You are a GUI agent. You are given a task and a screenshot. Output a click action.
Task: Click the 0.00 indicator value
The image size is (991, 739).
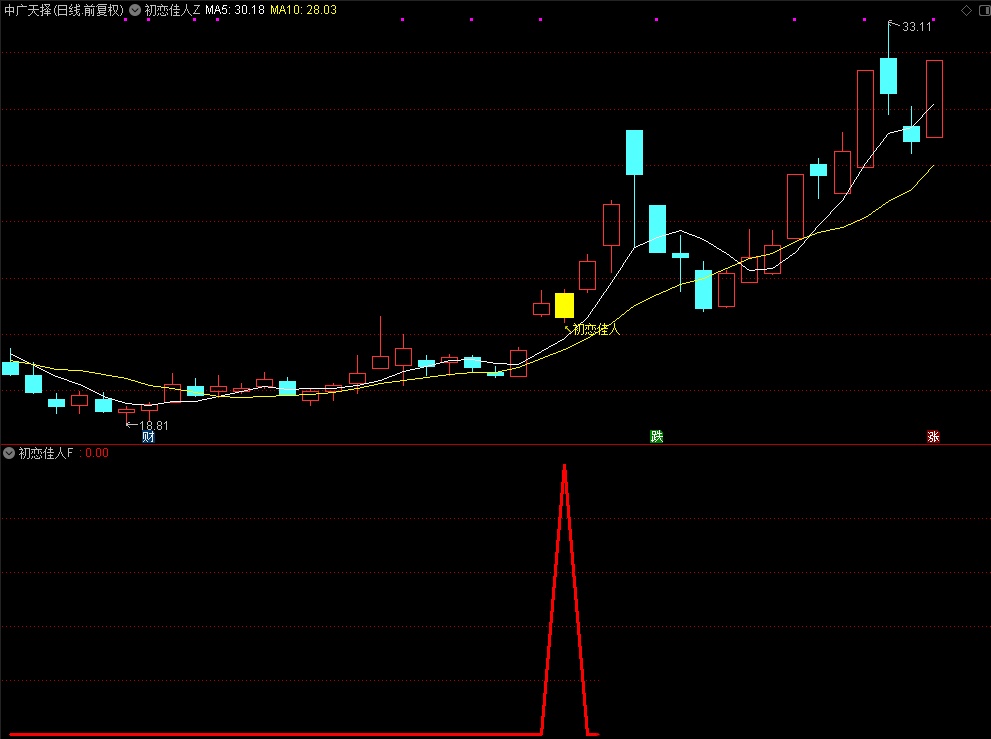pyautogui.click(x=97, y=453)
